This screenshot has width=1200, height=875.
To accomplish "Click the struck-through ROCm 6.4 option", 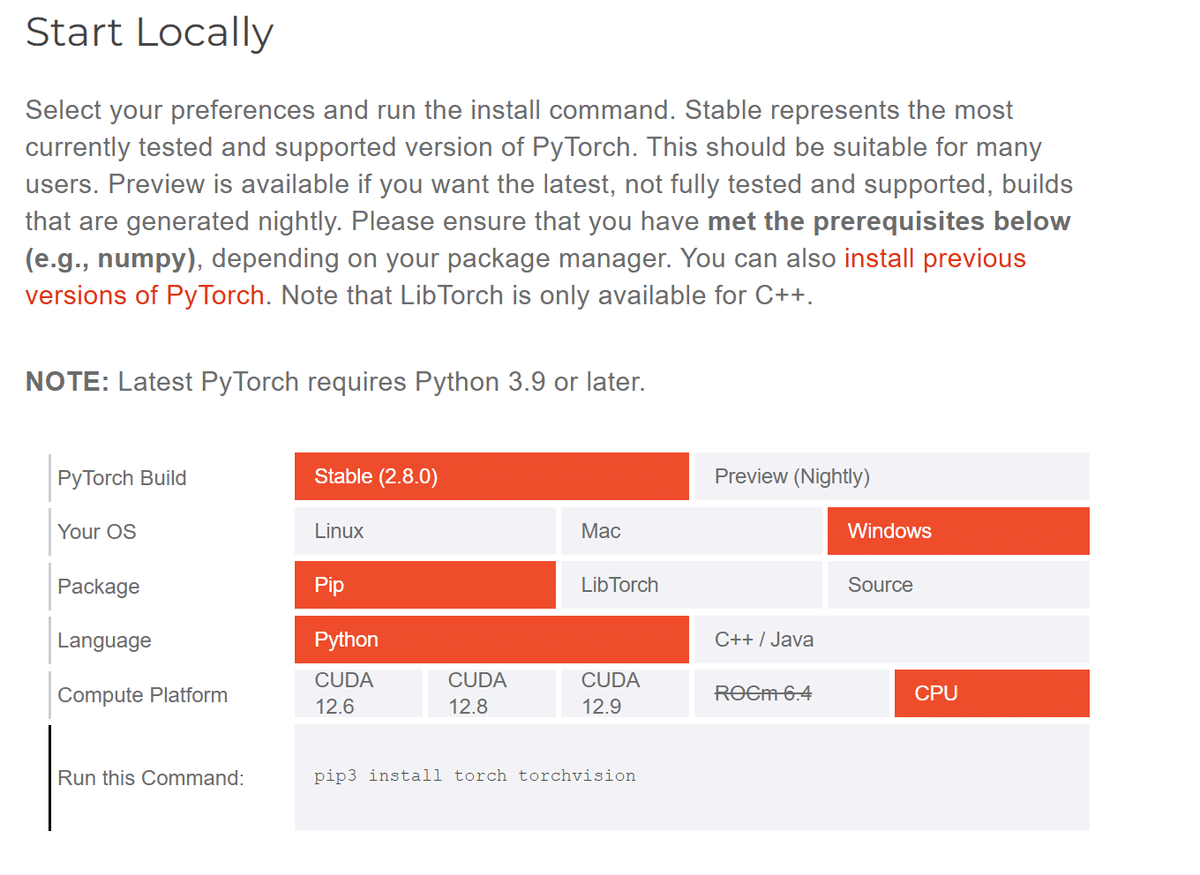I will coord(790,693).
